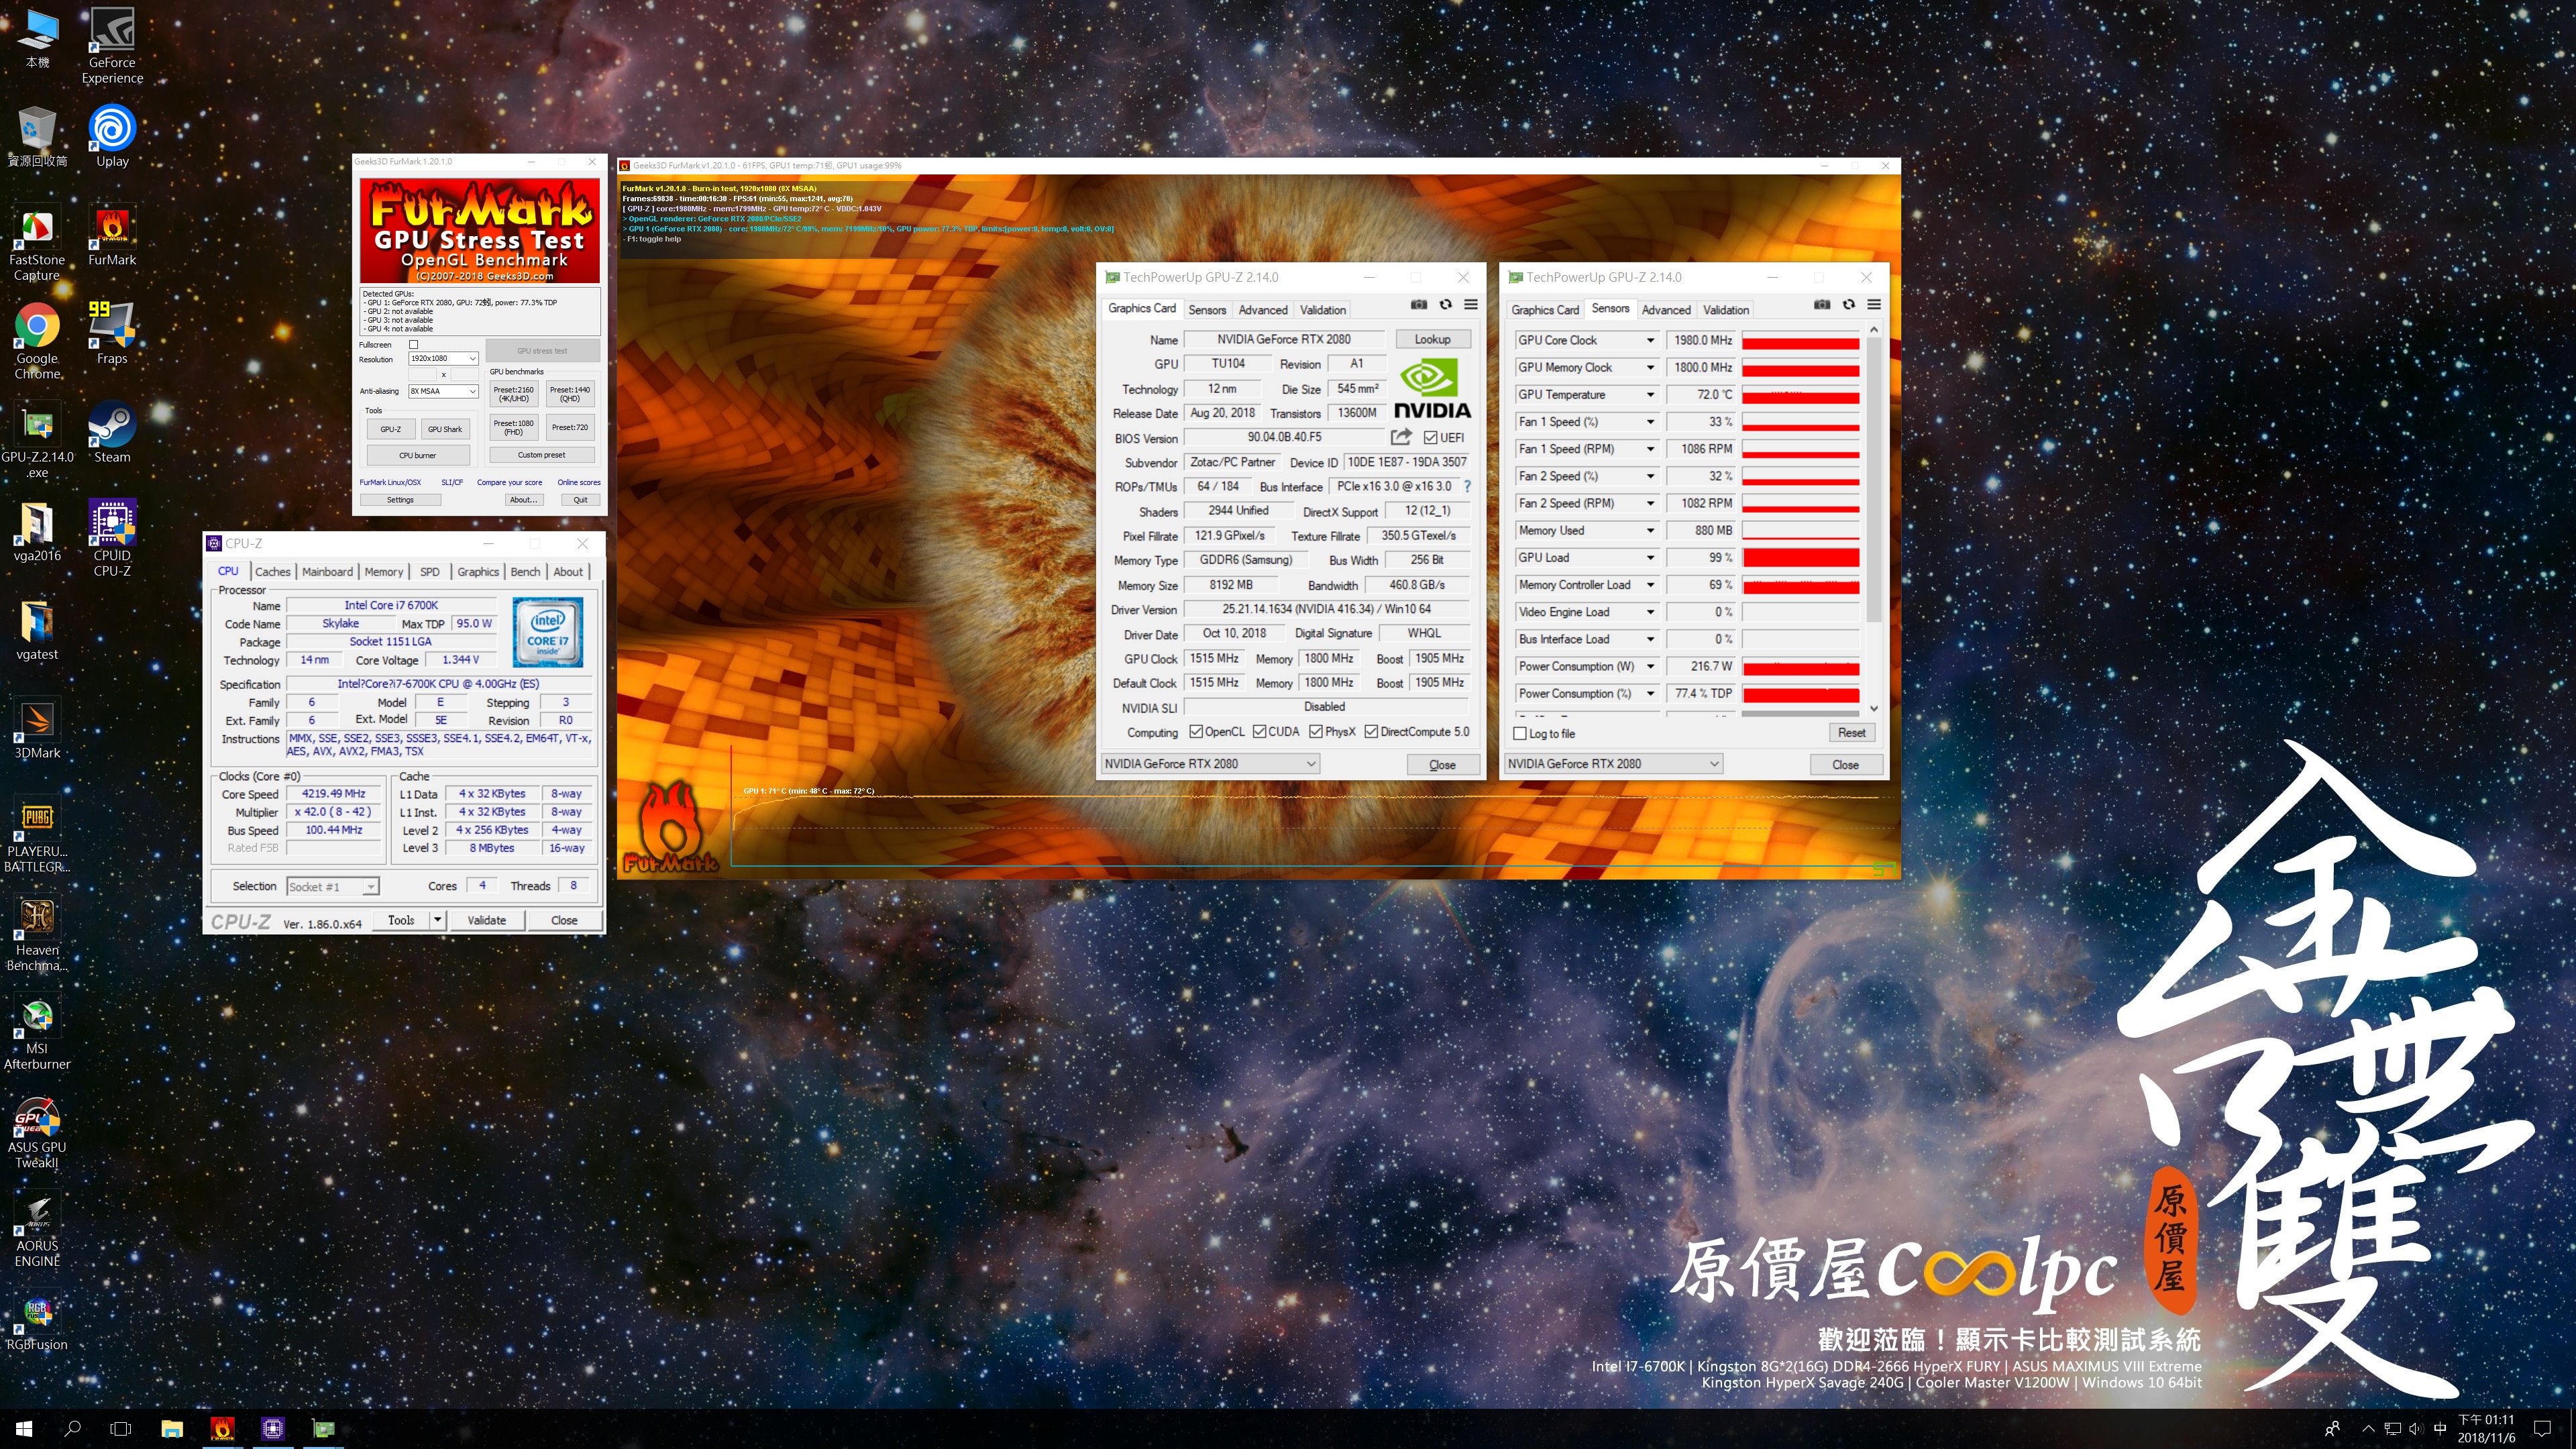The height and width of the screenshot is (1449, 2576).
Task: Open Google Chrome desktop icon
Action: (x=37, y=341)
